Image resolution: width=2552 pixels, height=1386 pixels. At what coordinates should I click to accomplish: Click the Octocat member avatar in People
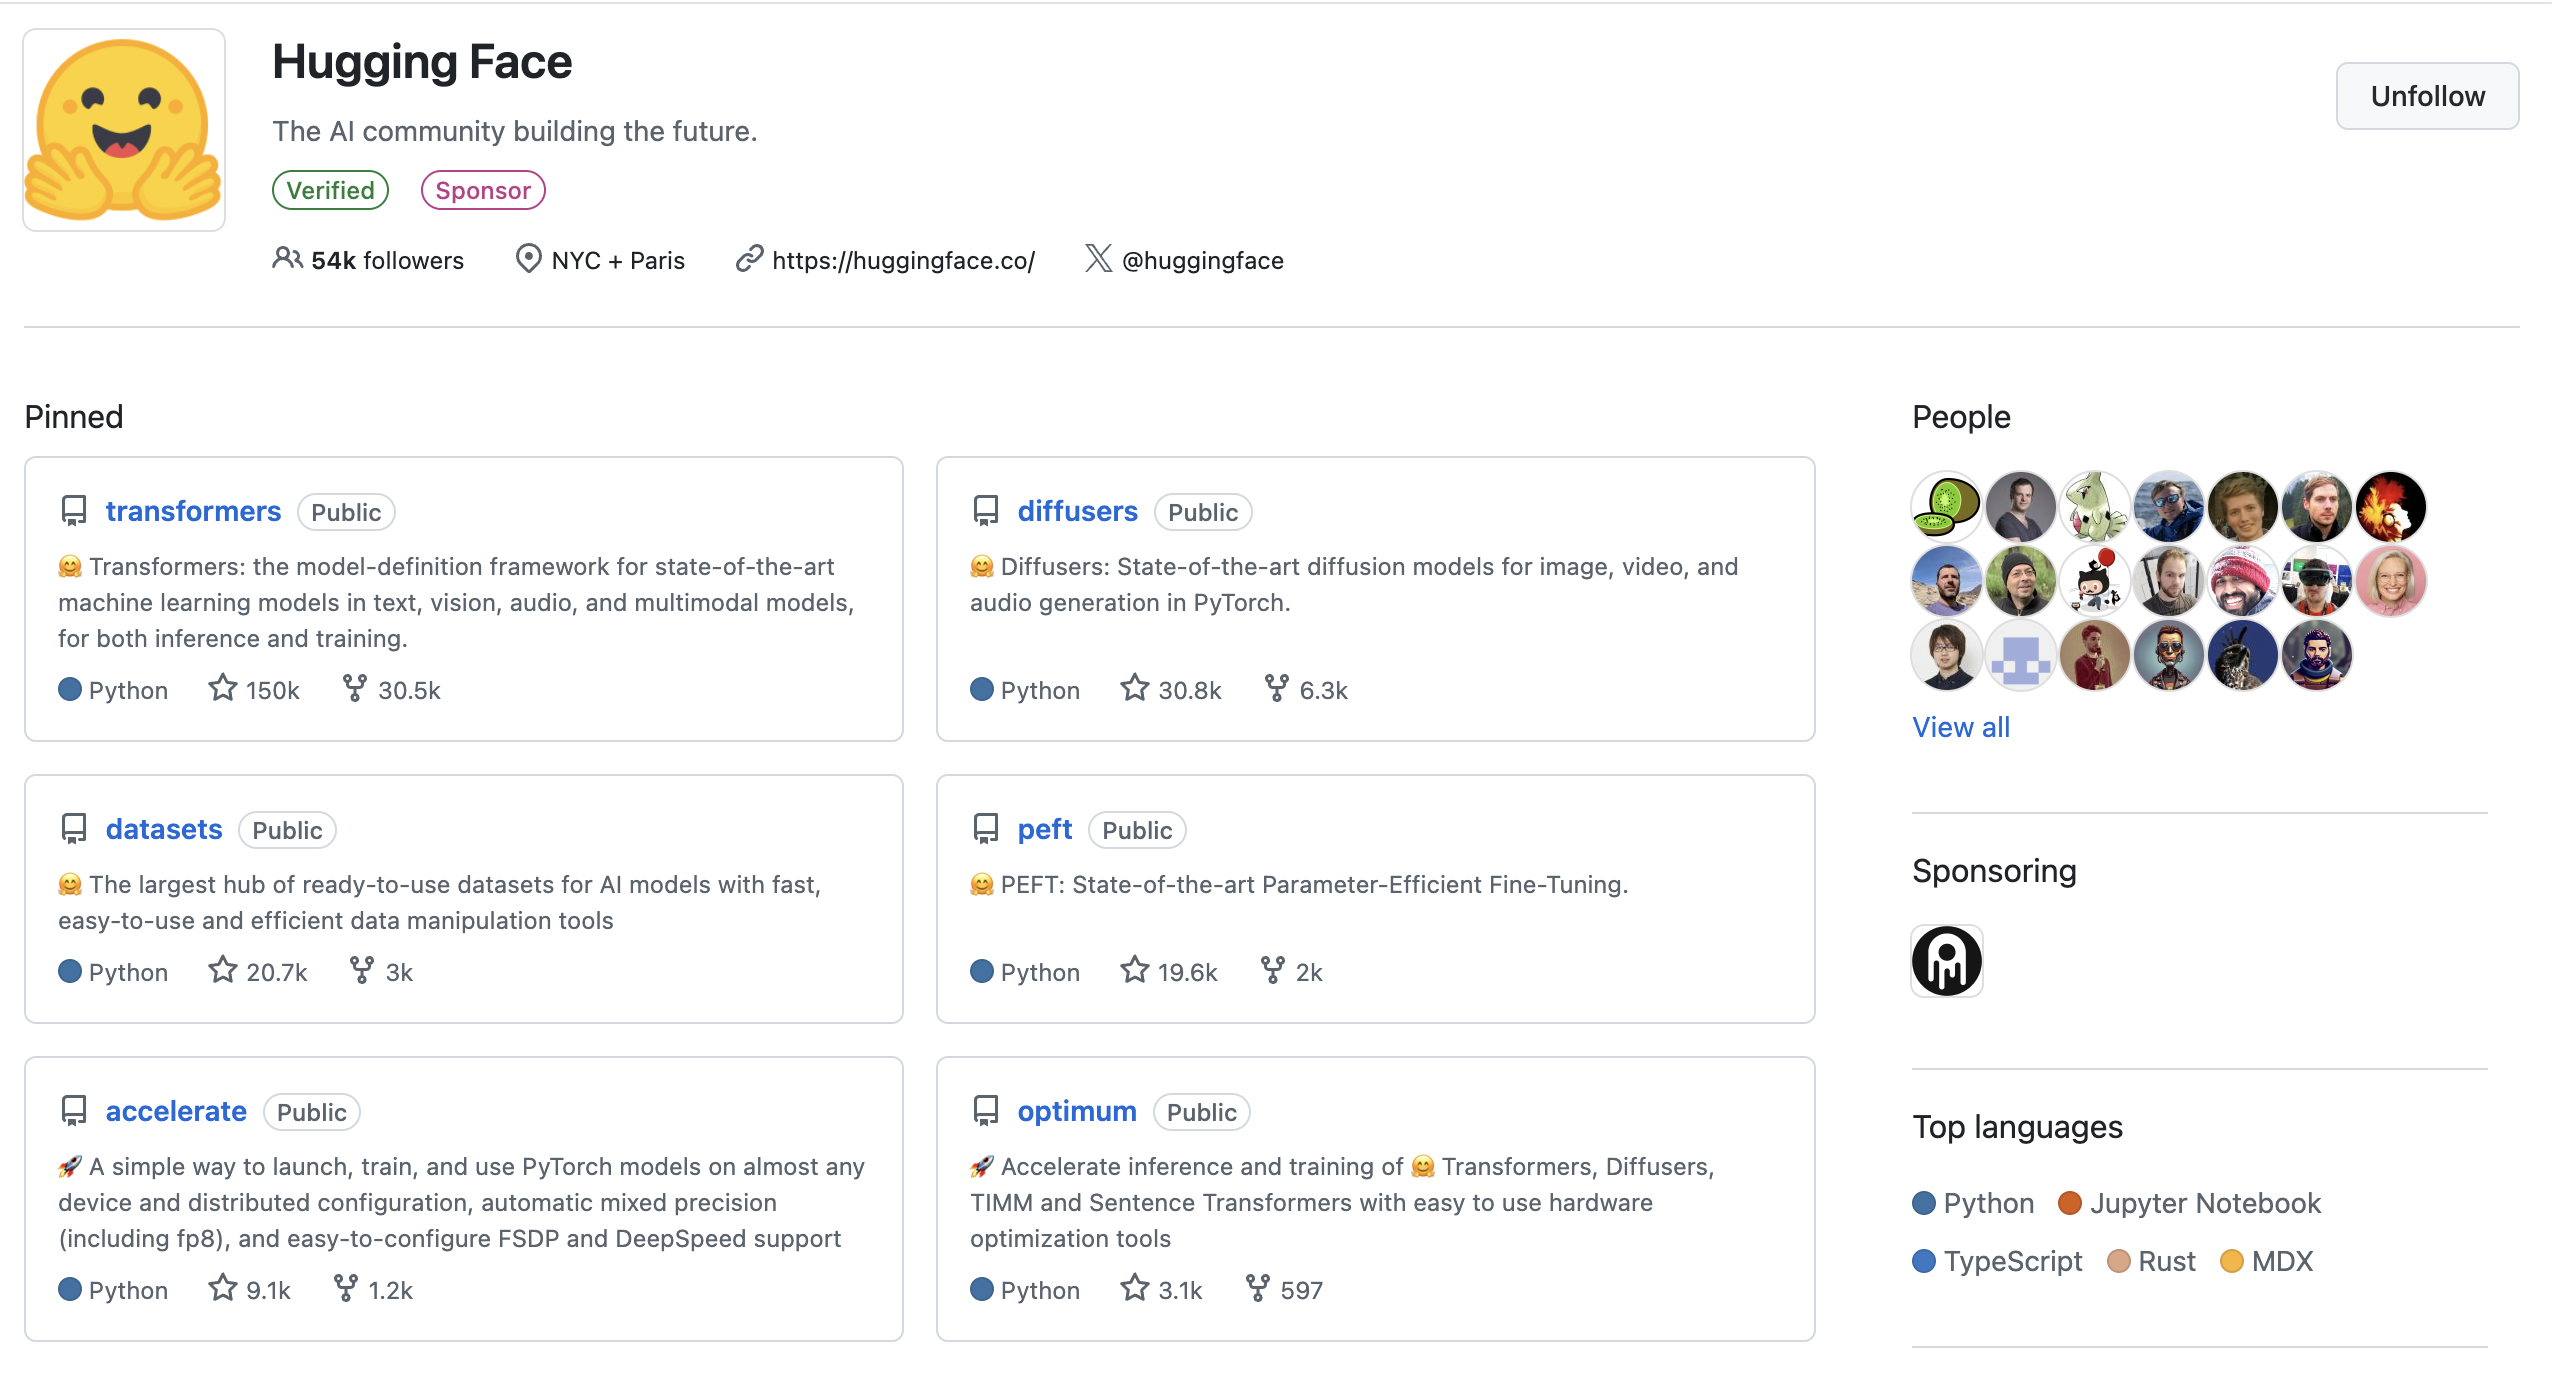pyautogui.click(x=2094, y=581)
